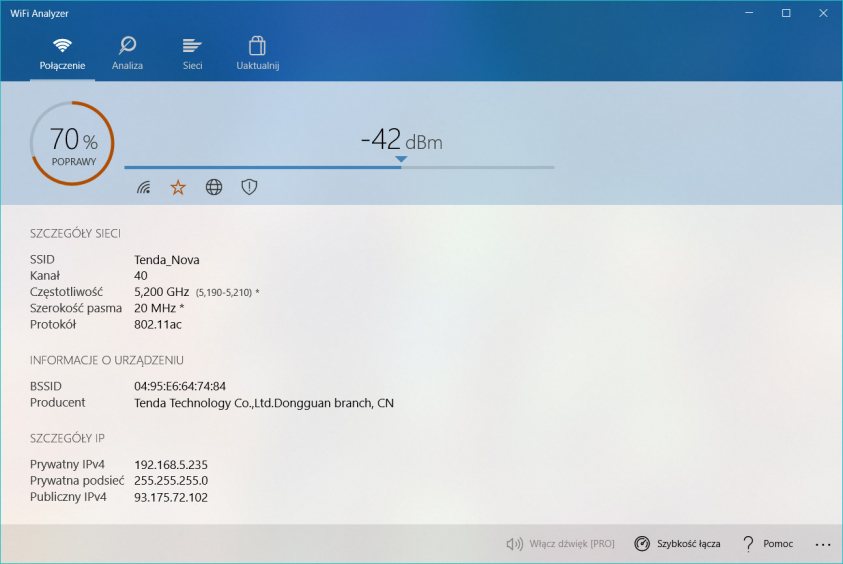The height and width of the screenshot is (564, 843).
Task: Switch to the Analiza tab
Action: (127, 53)
